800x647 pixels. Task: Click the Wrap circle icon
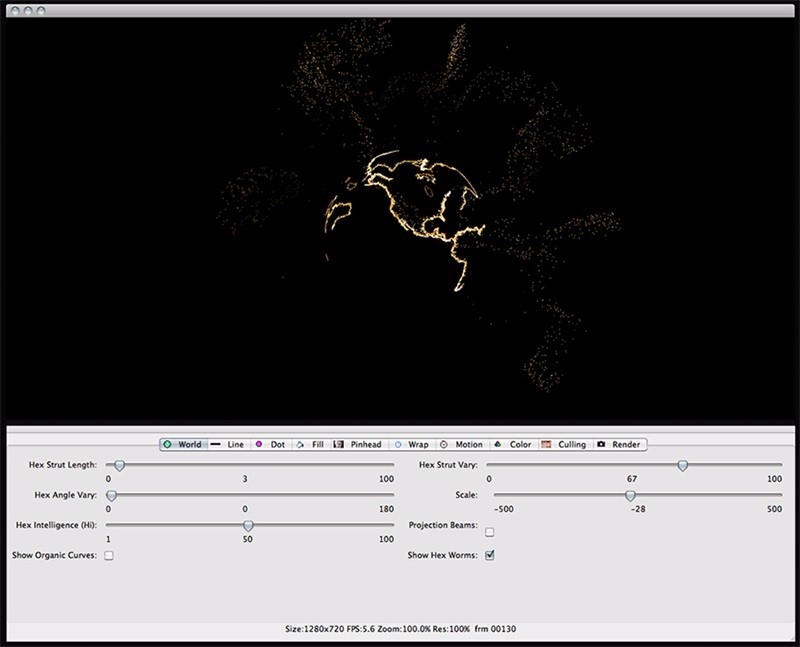(398, 444)
